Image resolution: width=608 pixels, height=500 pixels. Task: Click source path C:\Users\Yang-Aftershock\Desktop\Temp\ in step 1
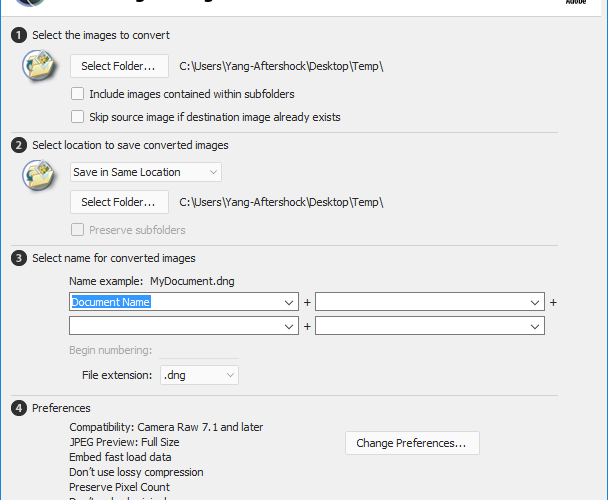pyautogui.click(x=281, y=66)
